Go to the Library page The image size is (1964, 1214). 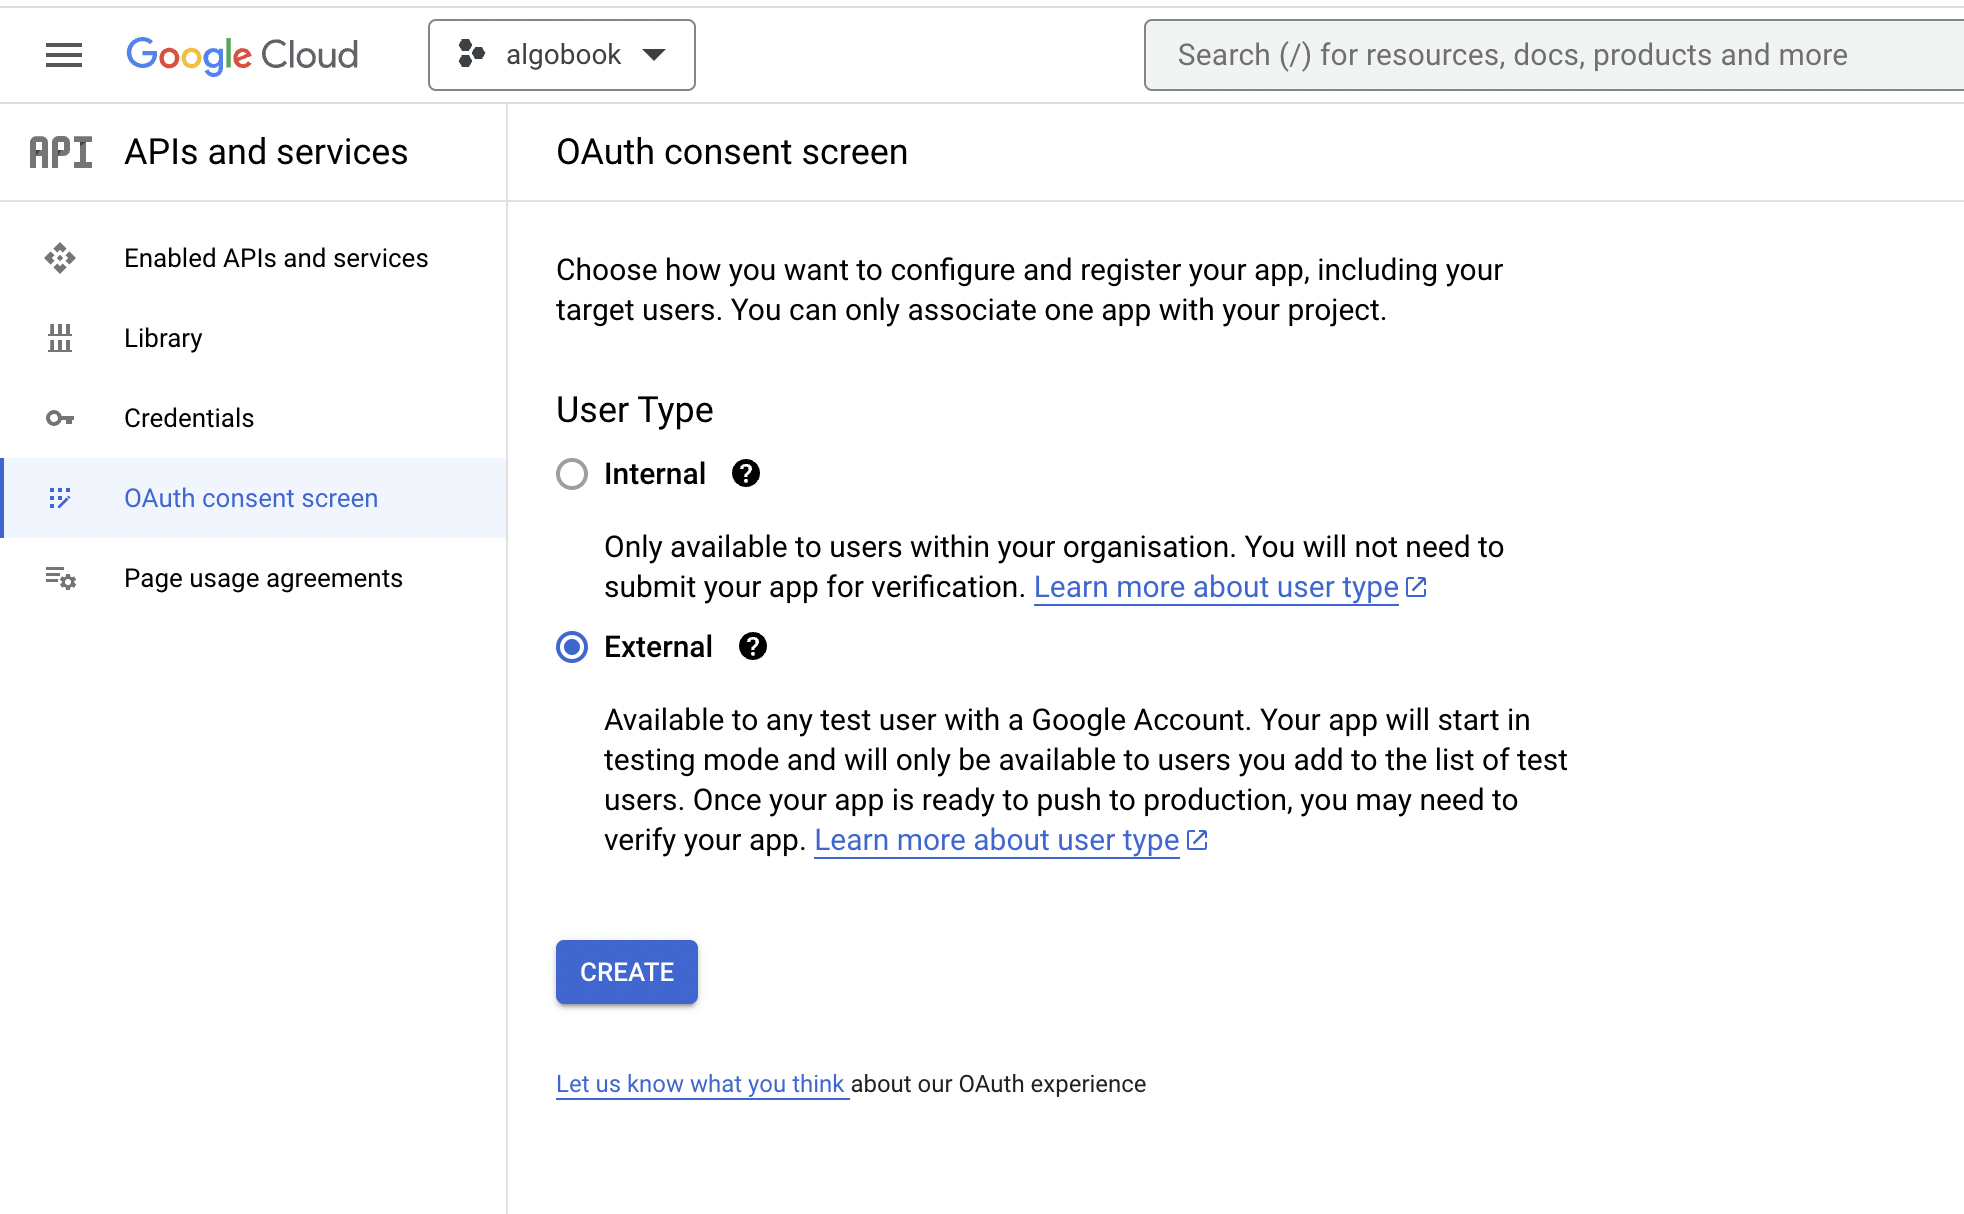click(163, 338)
